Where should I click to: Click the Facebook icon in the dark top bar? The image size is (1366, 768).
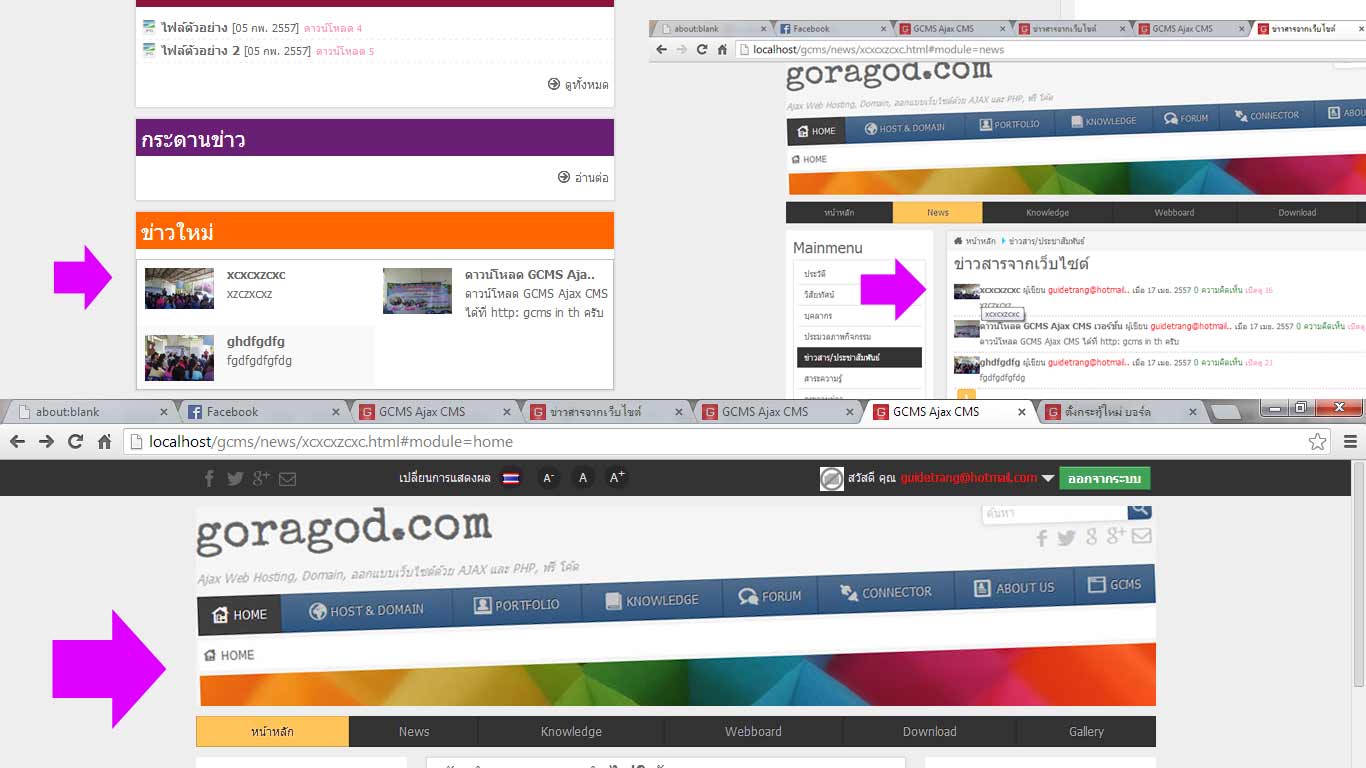point(209,478)
